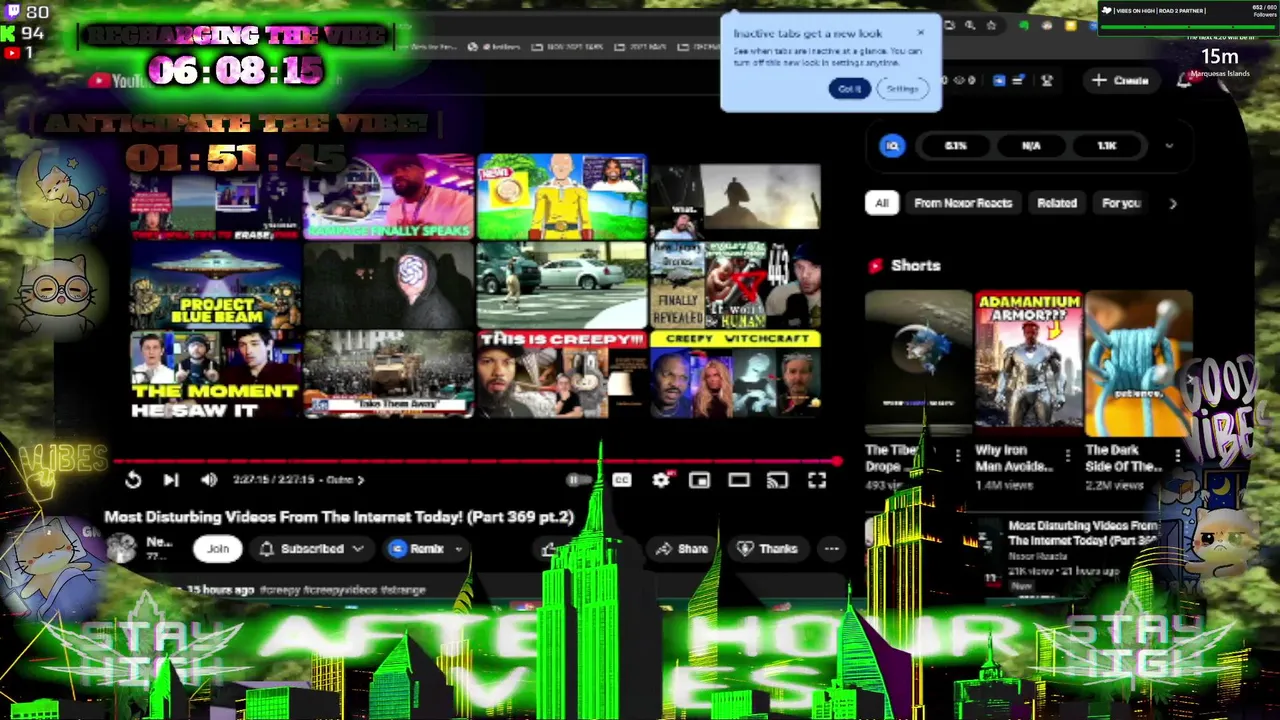Click the video title text
Screen dimensions: 1280x720
(339, 516)
